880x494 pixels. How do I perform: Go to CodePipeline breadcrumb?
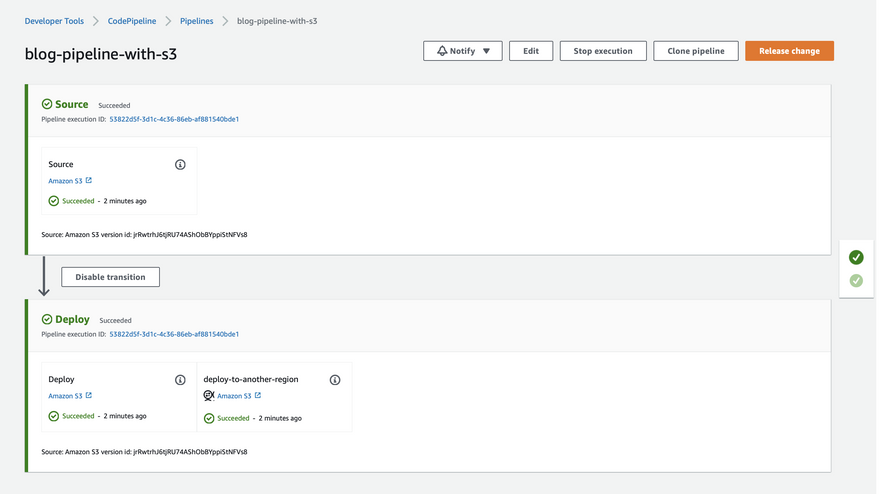[132, 21]
